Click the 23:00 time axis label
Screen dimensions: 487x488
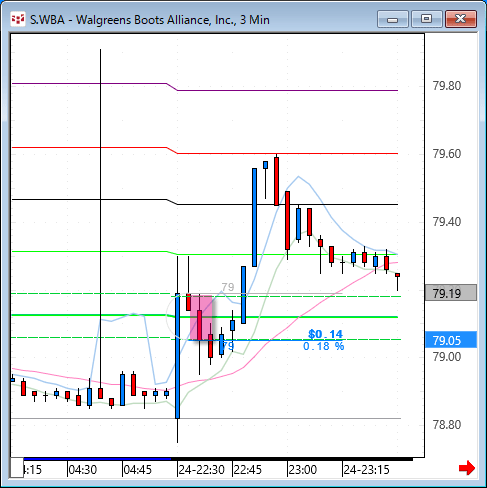click(302, 470)
